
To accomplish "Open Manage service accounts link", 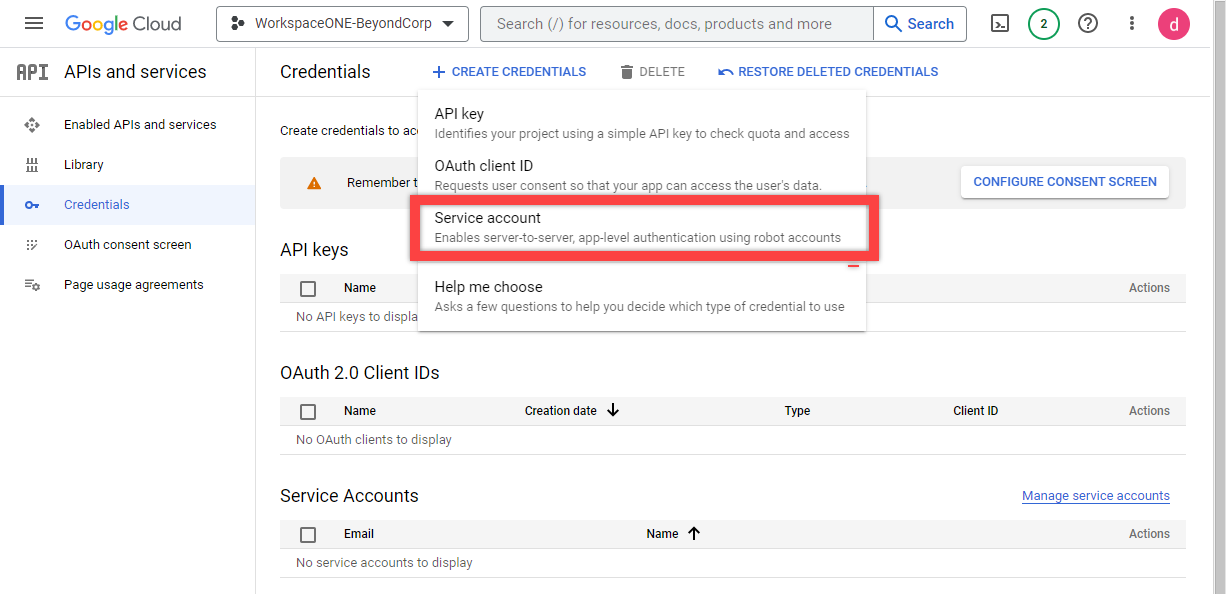I will (x=1095, y=496).
